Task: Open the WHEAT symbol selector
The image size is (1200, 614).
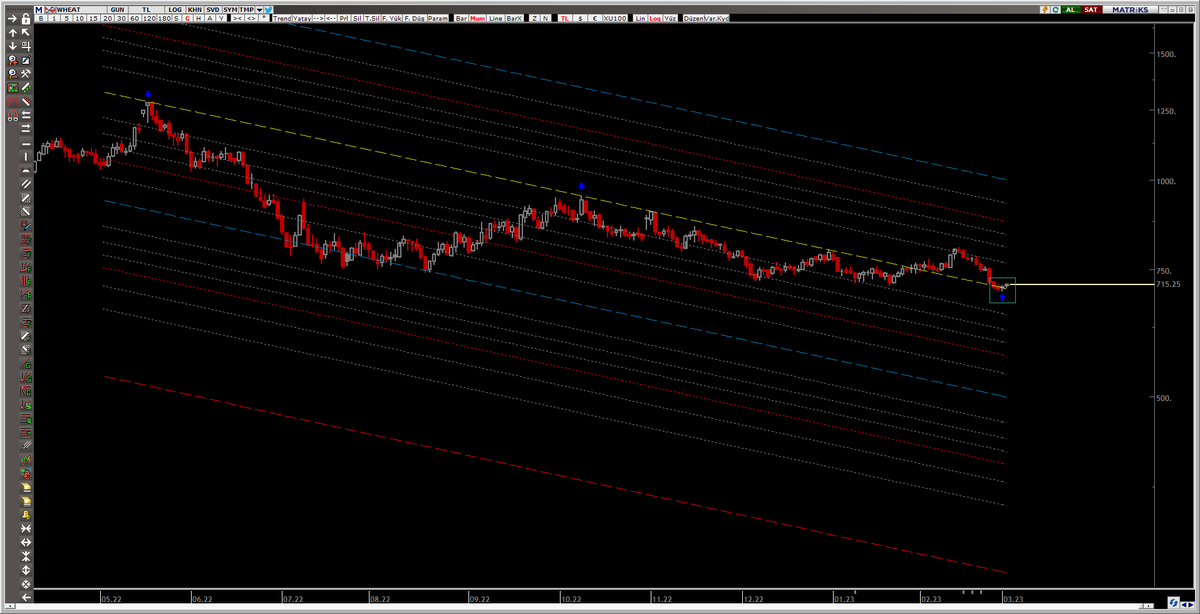Action: click(x=80, y=10)
